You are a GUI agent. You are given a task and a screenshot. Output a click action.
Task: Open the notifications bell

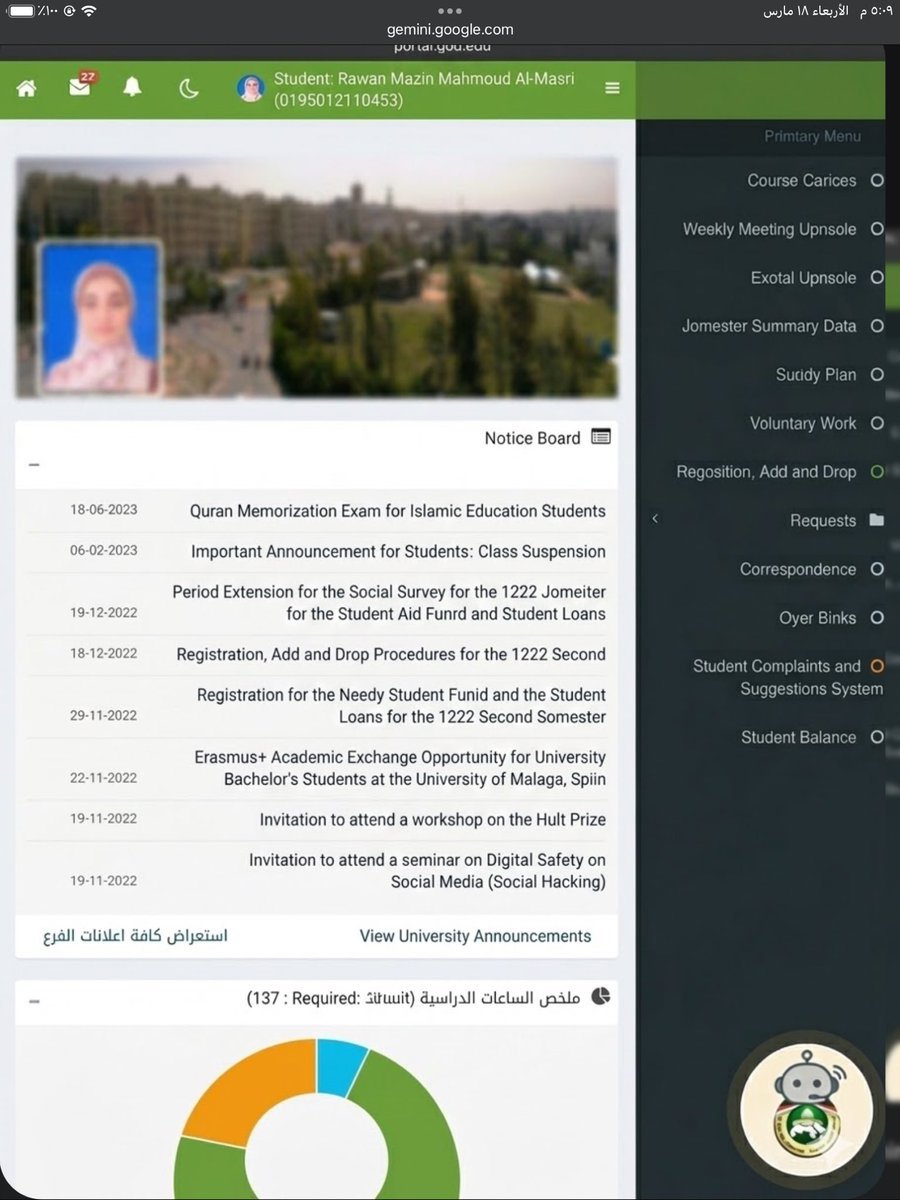point(132,88)
